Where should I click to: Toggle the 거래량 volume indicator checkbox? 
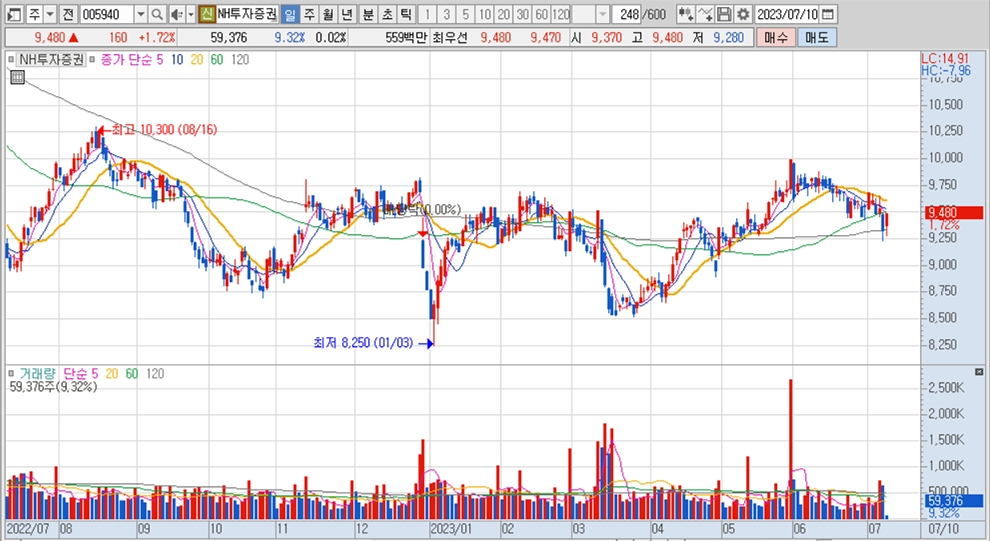click(13, 373)
